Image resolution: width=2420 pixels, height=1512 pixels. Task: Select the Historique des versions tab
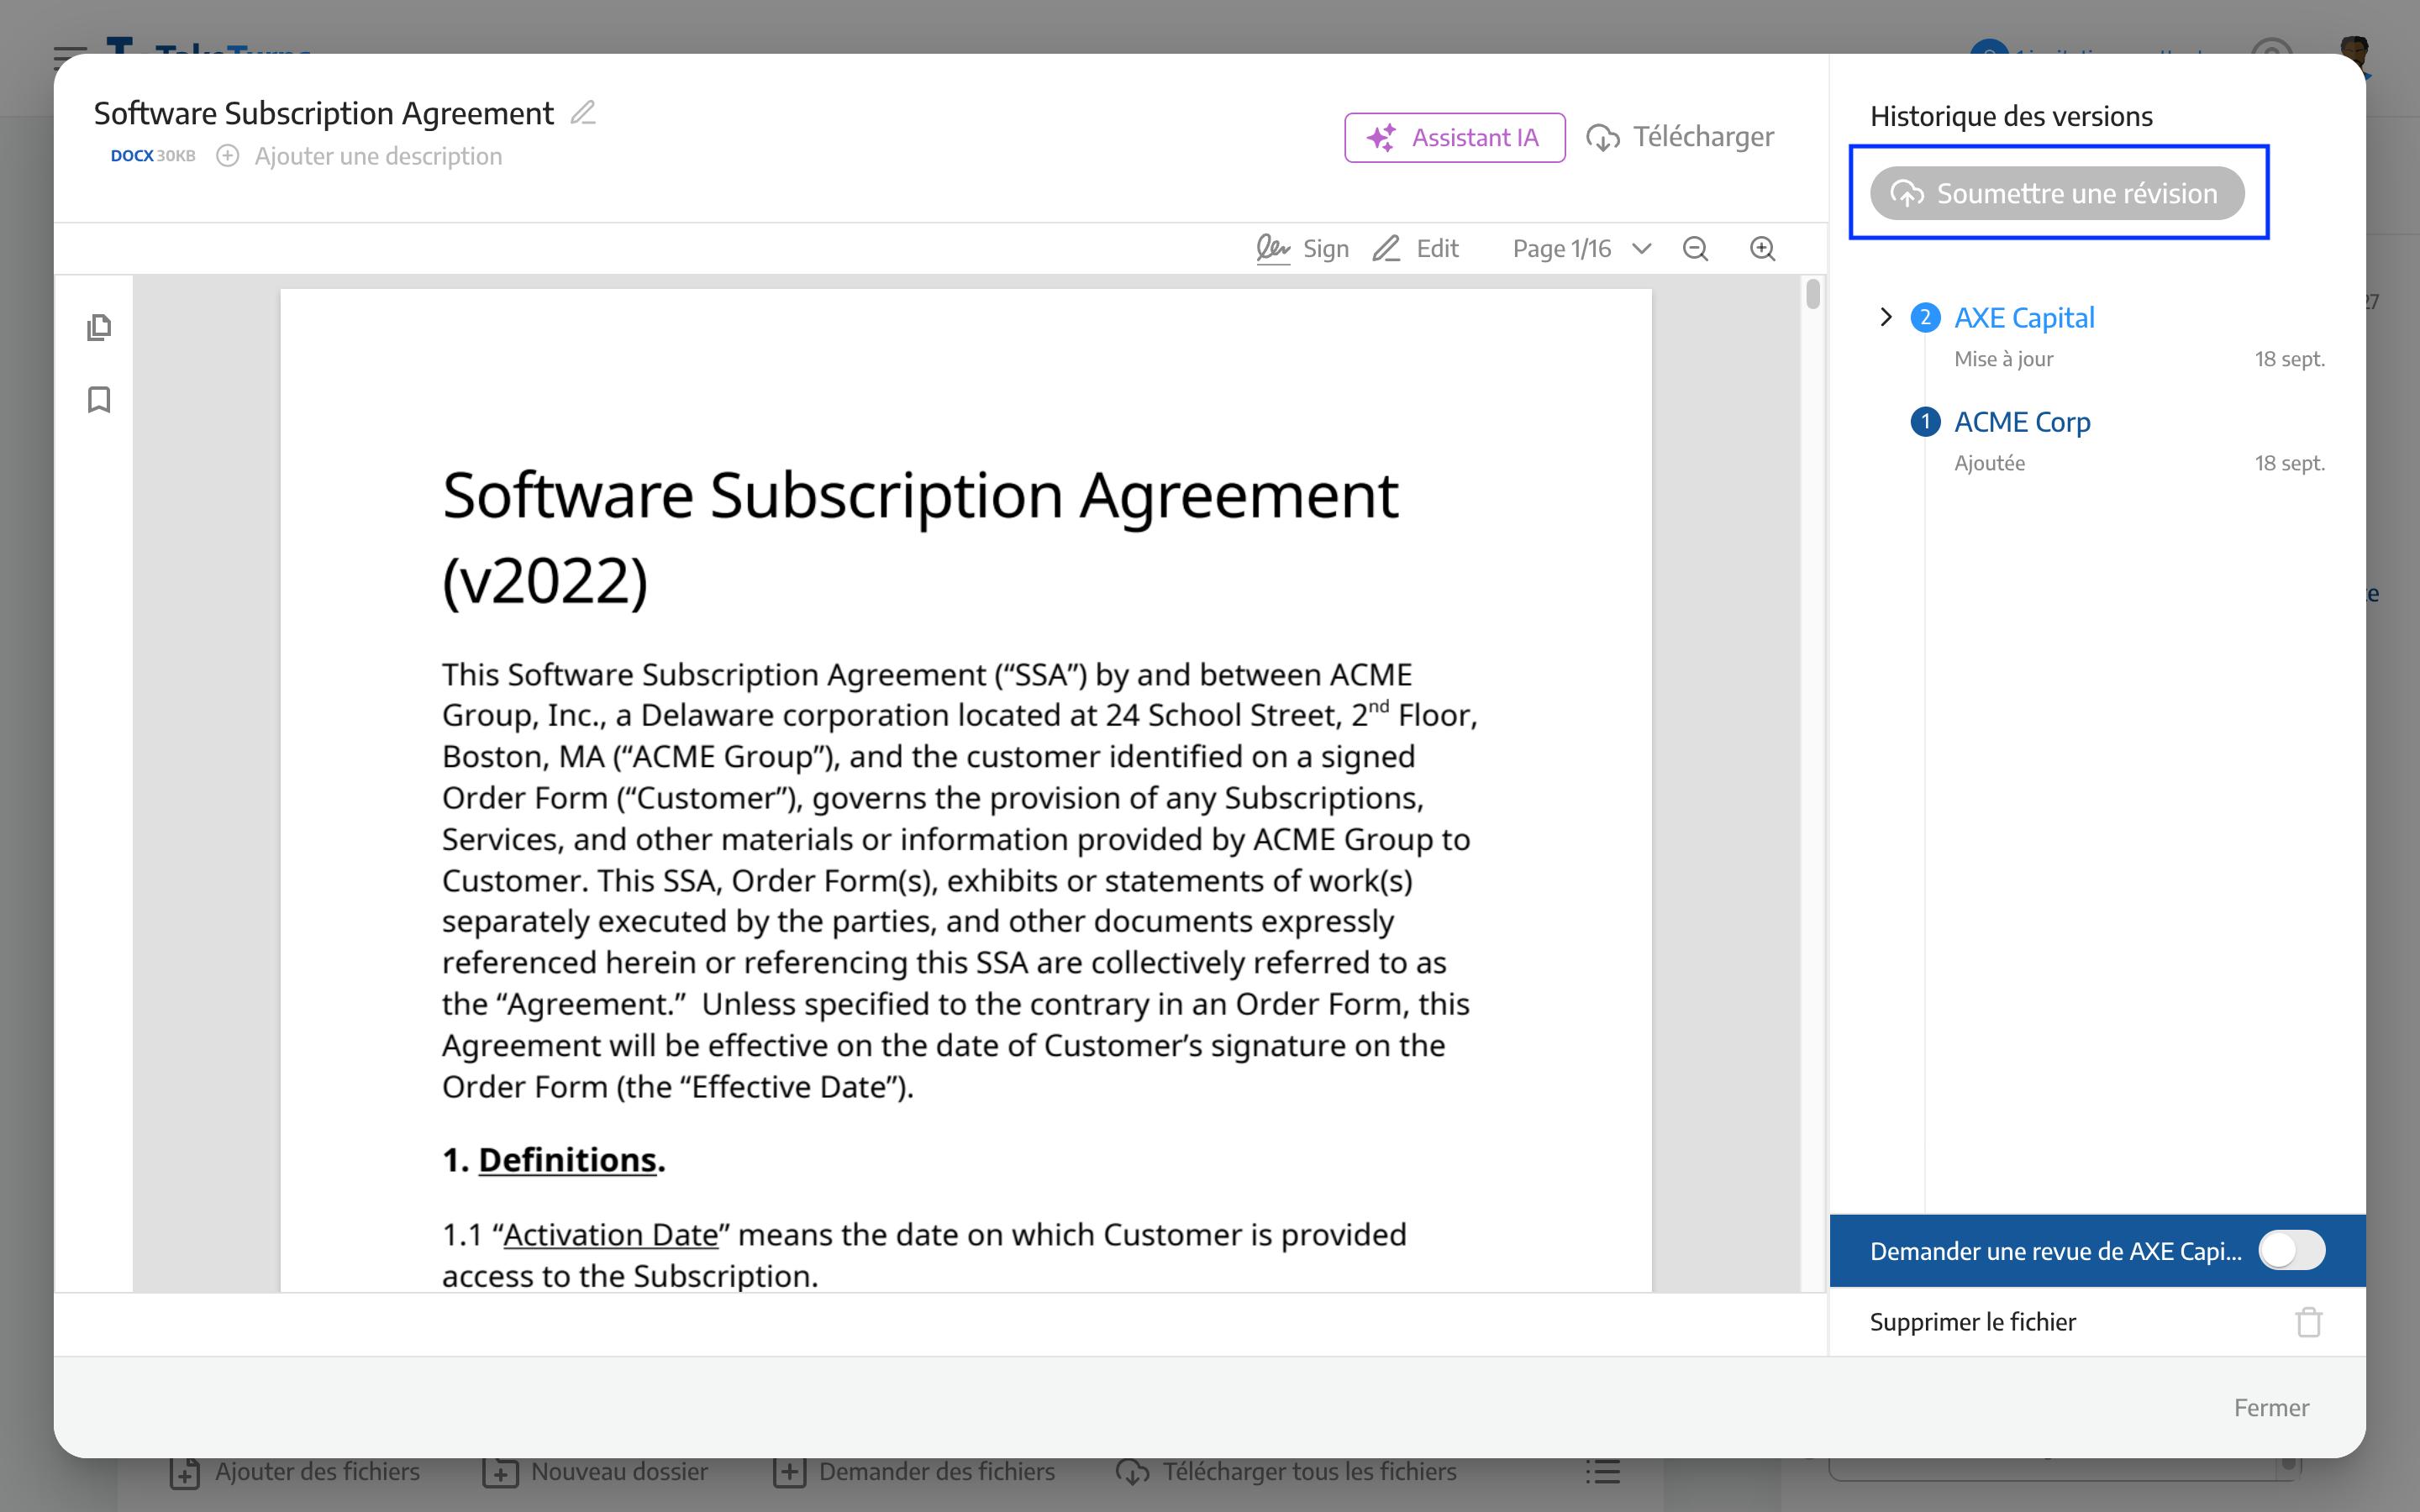pos(2009,113)
